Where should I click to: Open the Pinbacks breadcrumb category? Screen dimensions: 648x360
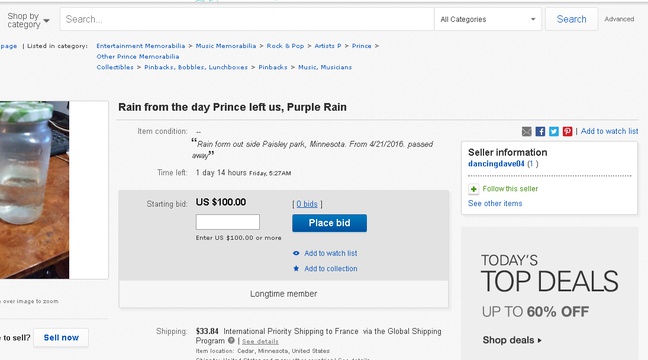[x=273, y=67]
